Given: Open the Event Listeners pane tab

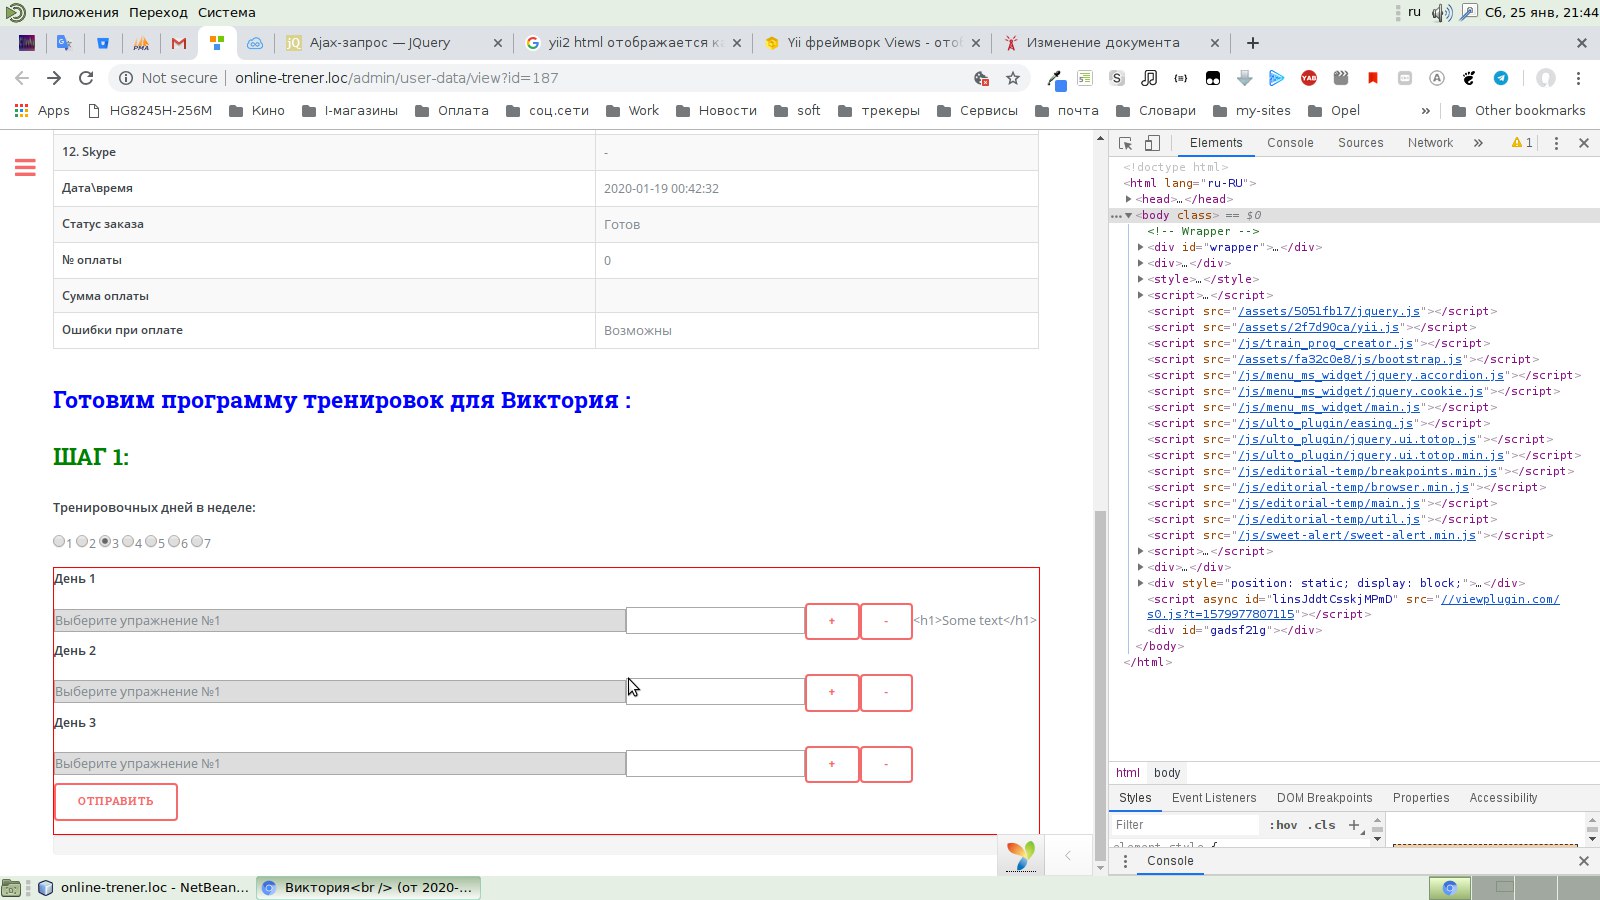Looking at the screenshot, I should (1214, 798).
